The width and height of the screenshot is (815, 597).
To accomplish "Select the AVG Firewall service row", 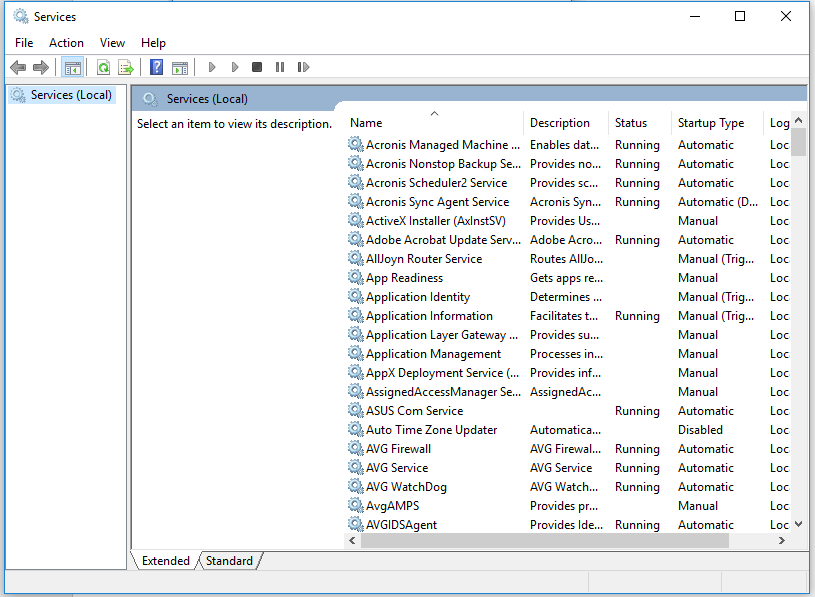I will (x=398, y=449).
